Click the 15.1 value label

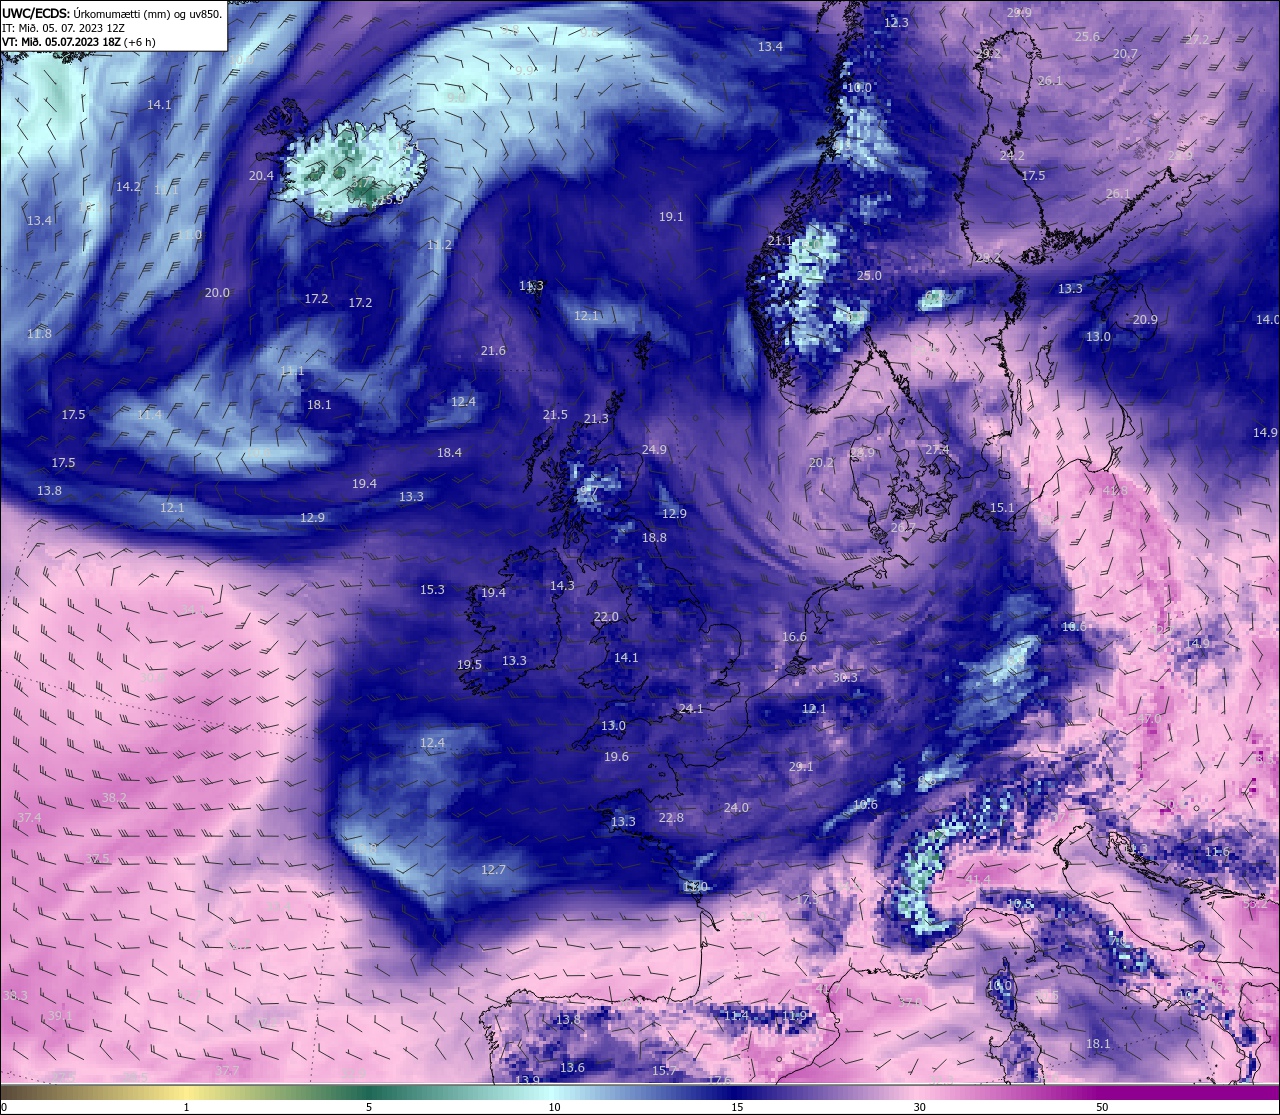[1002, 509]
